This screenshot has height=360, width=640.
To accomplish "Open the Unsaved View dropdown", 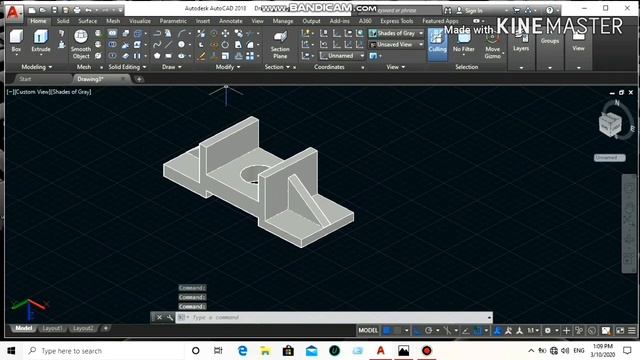I will [396, 44].
